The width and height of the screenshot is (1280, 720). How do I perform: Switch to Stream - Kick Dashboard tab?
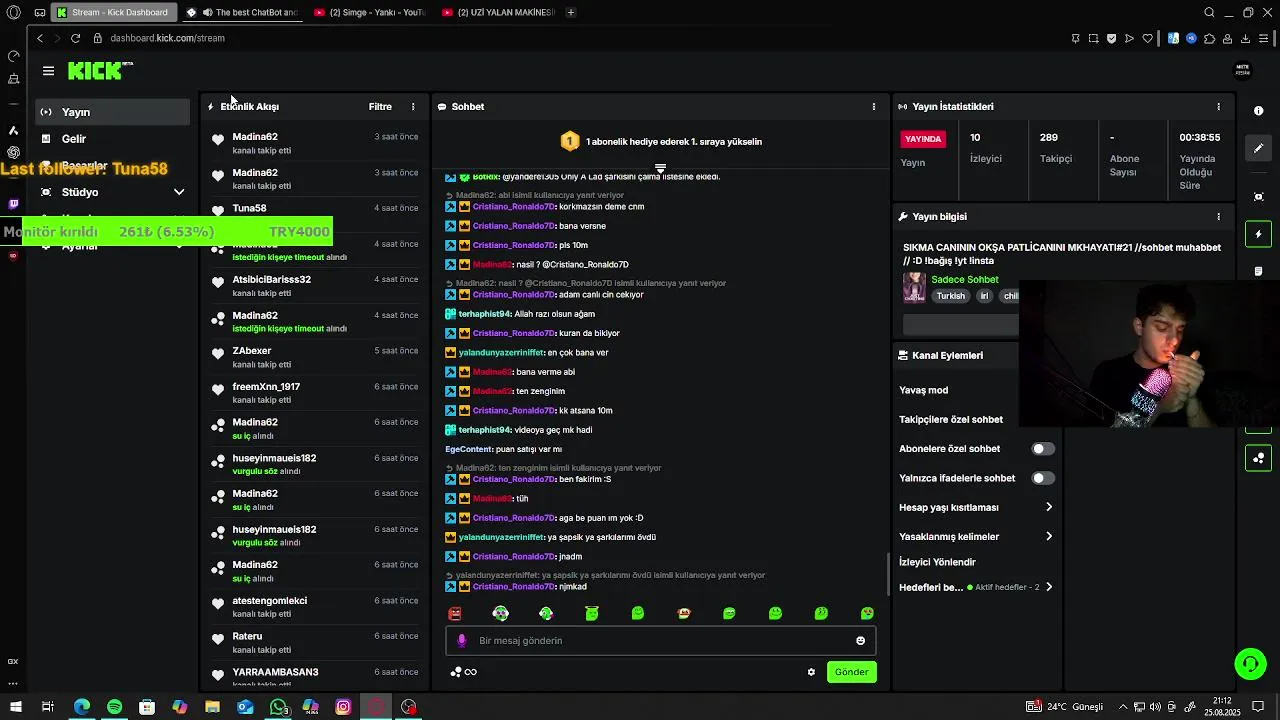(x=112, y=12)
